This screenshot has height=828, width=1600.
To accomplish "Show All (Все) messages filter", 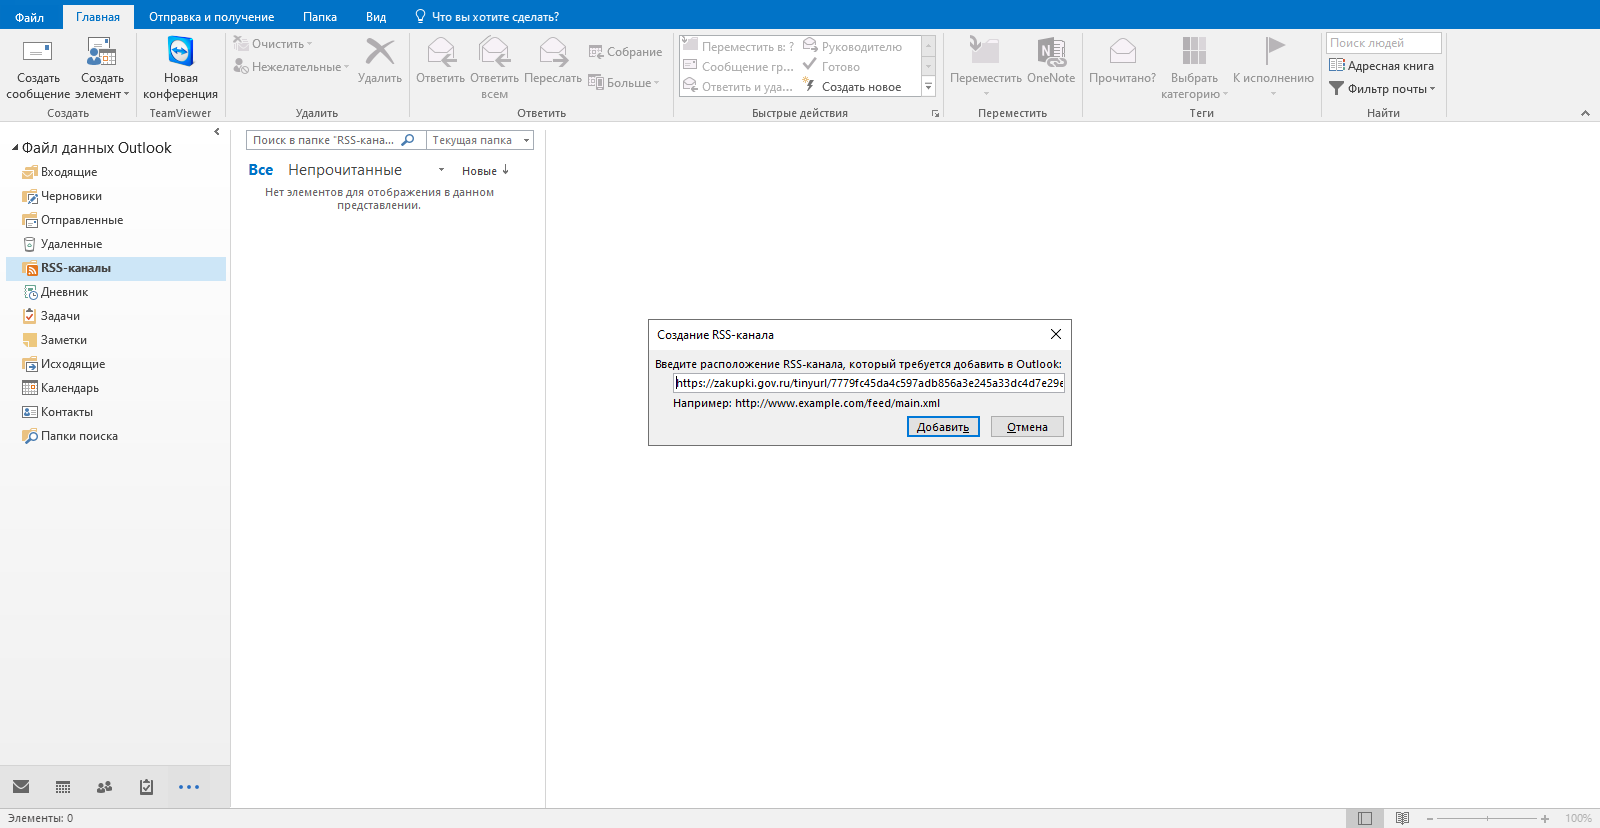I will [x=261, y=170].
